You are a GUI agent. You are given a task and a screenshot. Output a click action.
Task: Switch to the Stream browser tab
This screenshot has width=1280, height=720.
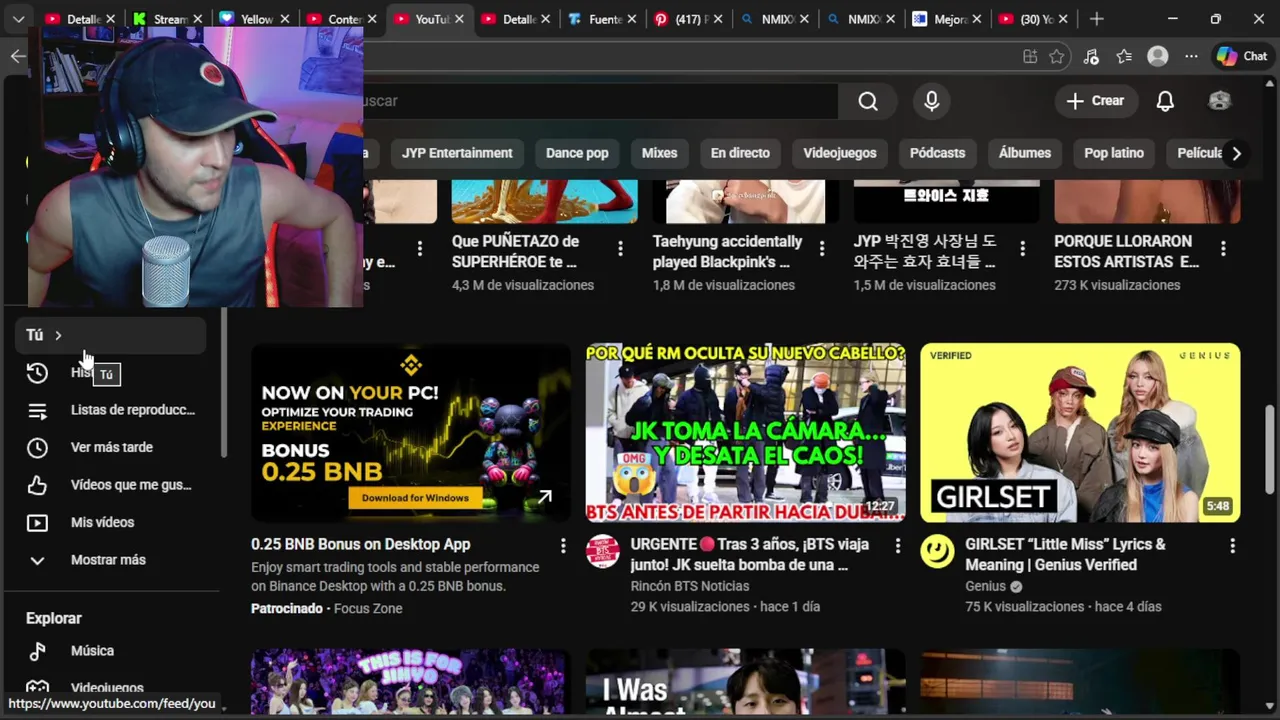[170, 19]
